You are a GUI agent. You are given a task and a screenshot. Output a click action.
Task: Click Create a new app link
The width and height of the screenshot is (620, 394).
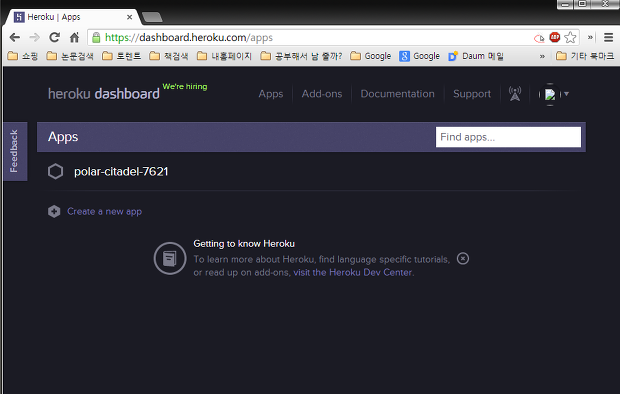(104, 212)
